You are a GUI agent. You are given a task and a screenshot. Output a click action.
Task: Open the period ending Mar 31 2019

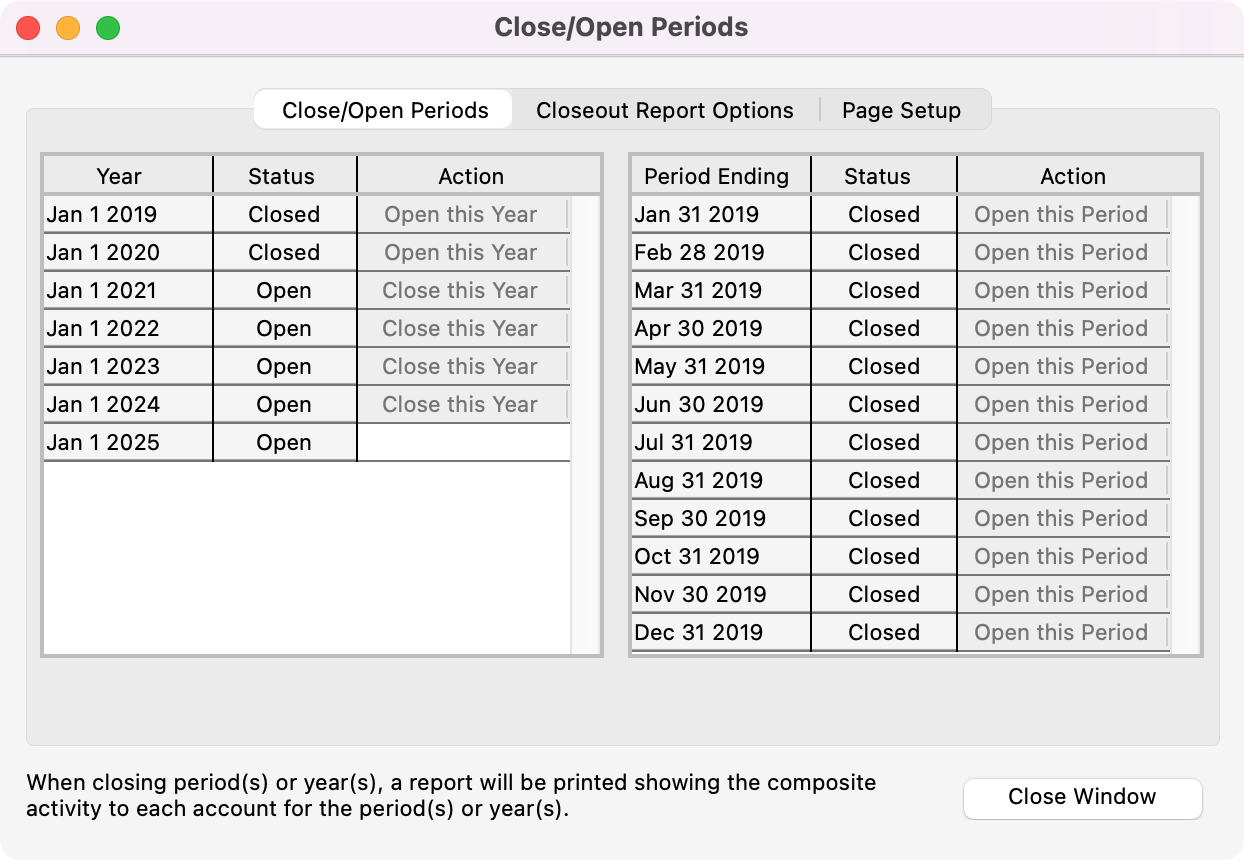pos(1061,291)
